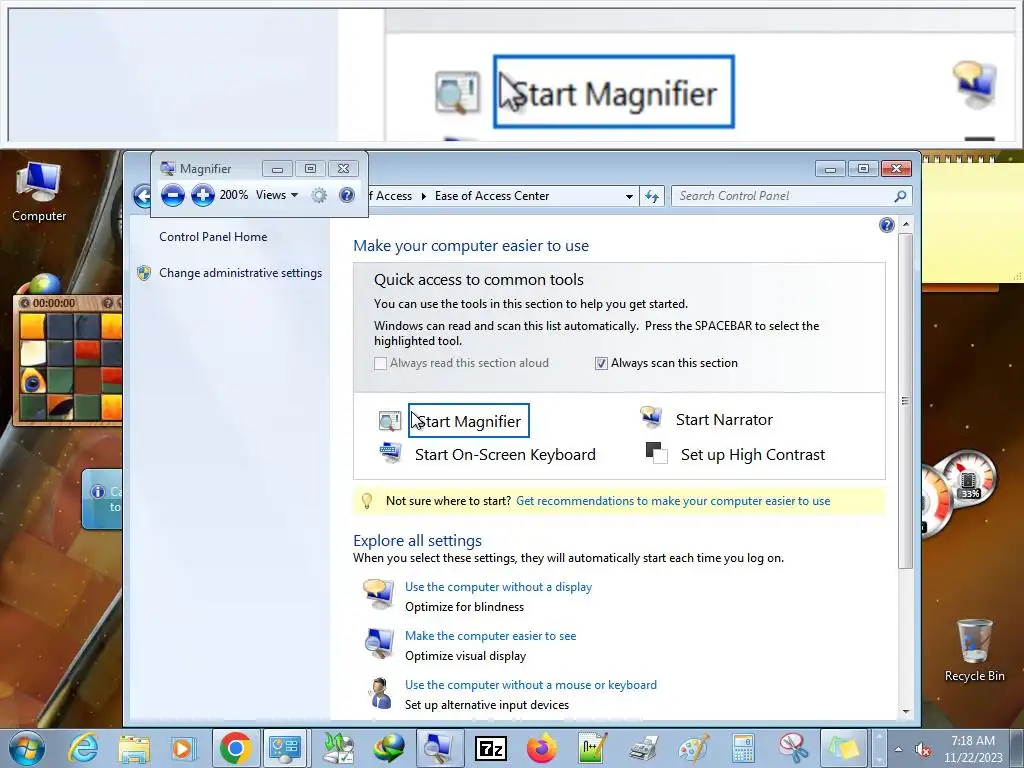Click the scrollbar down arrow
The image size is (1024, 768).
[x=905, y=712]
